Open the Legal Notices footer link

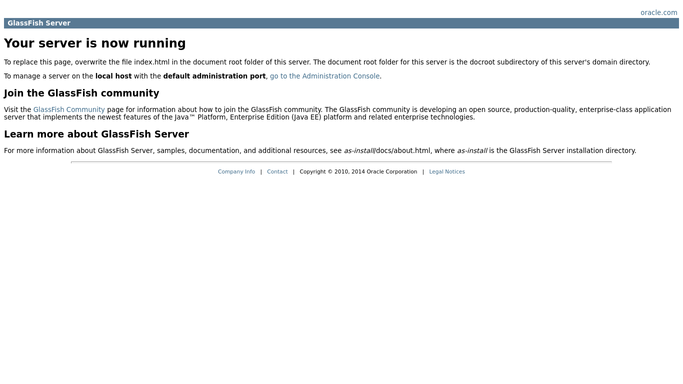(447, 172)
